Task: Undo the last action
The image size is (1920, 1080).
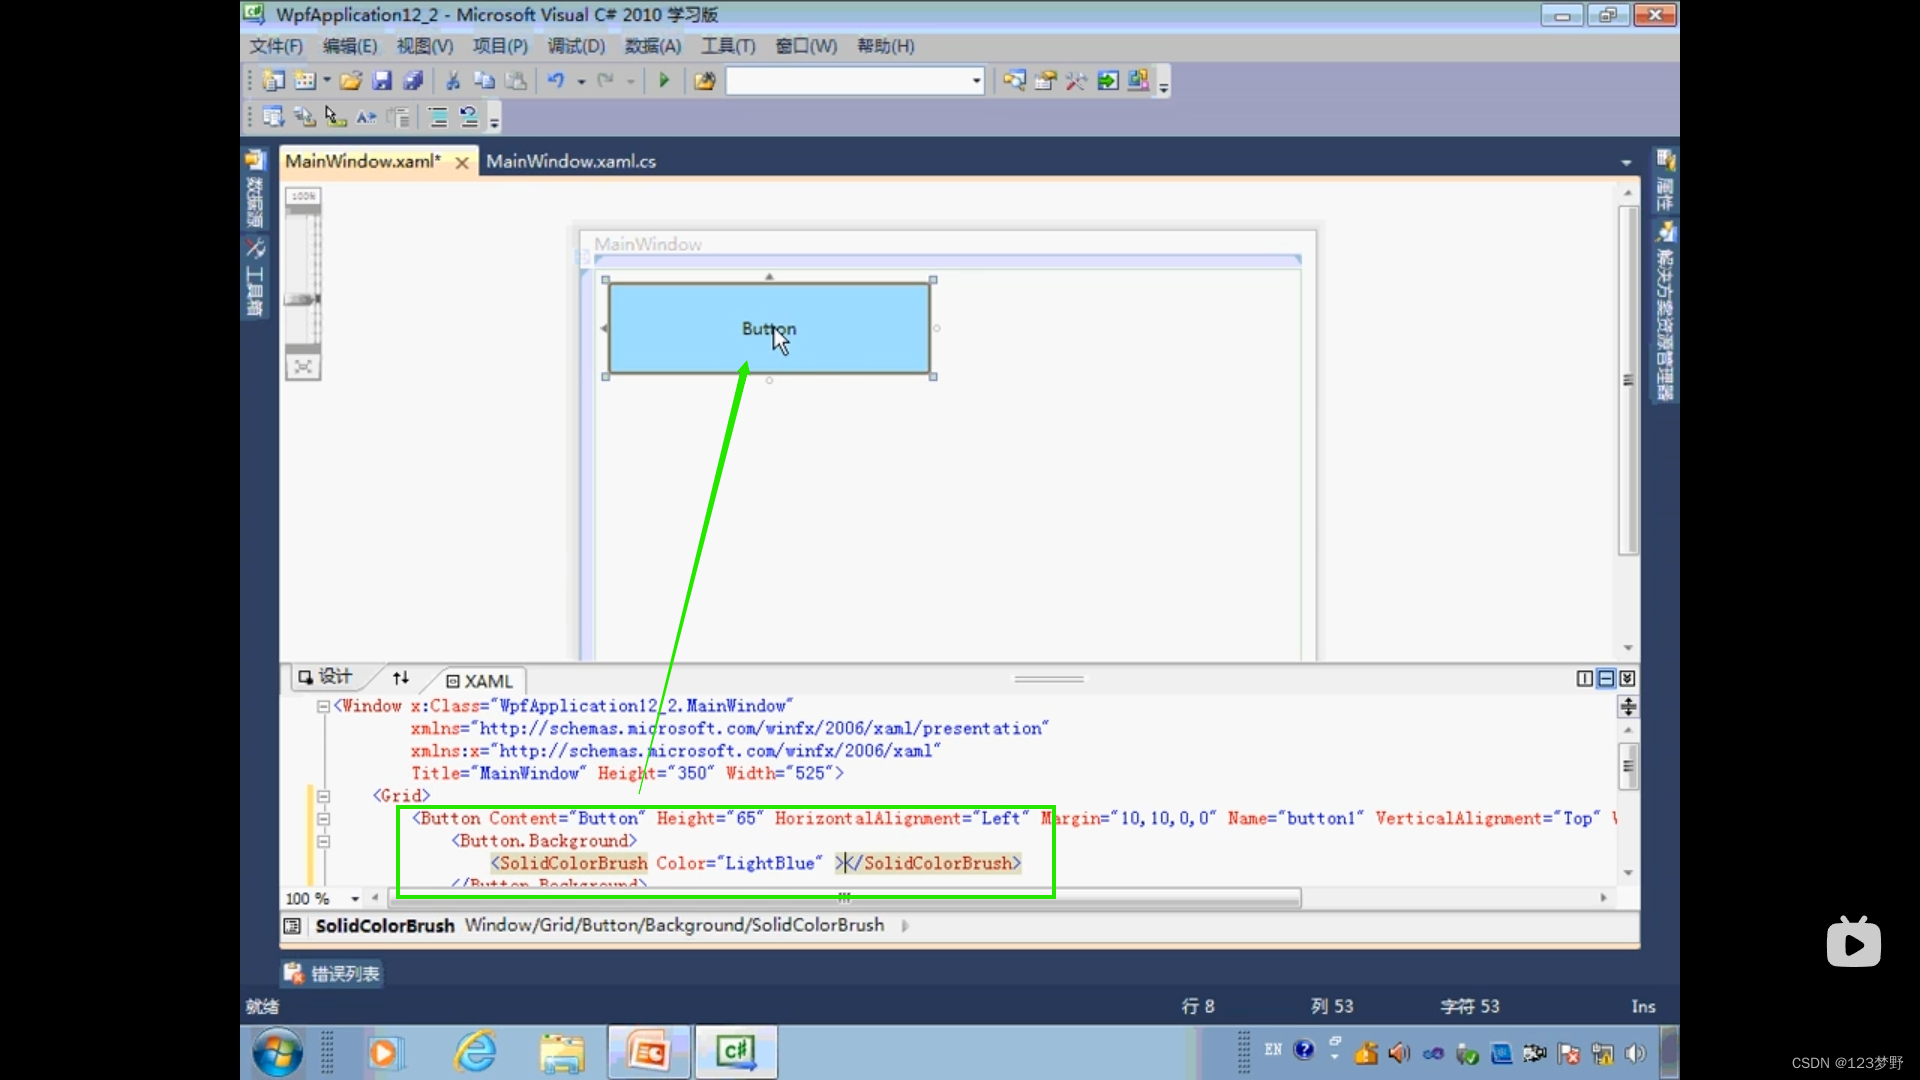Action: tap(556, 81)
